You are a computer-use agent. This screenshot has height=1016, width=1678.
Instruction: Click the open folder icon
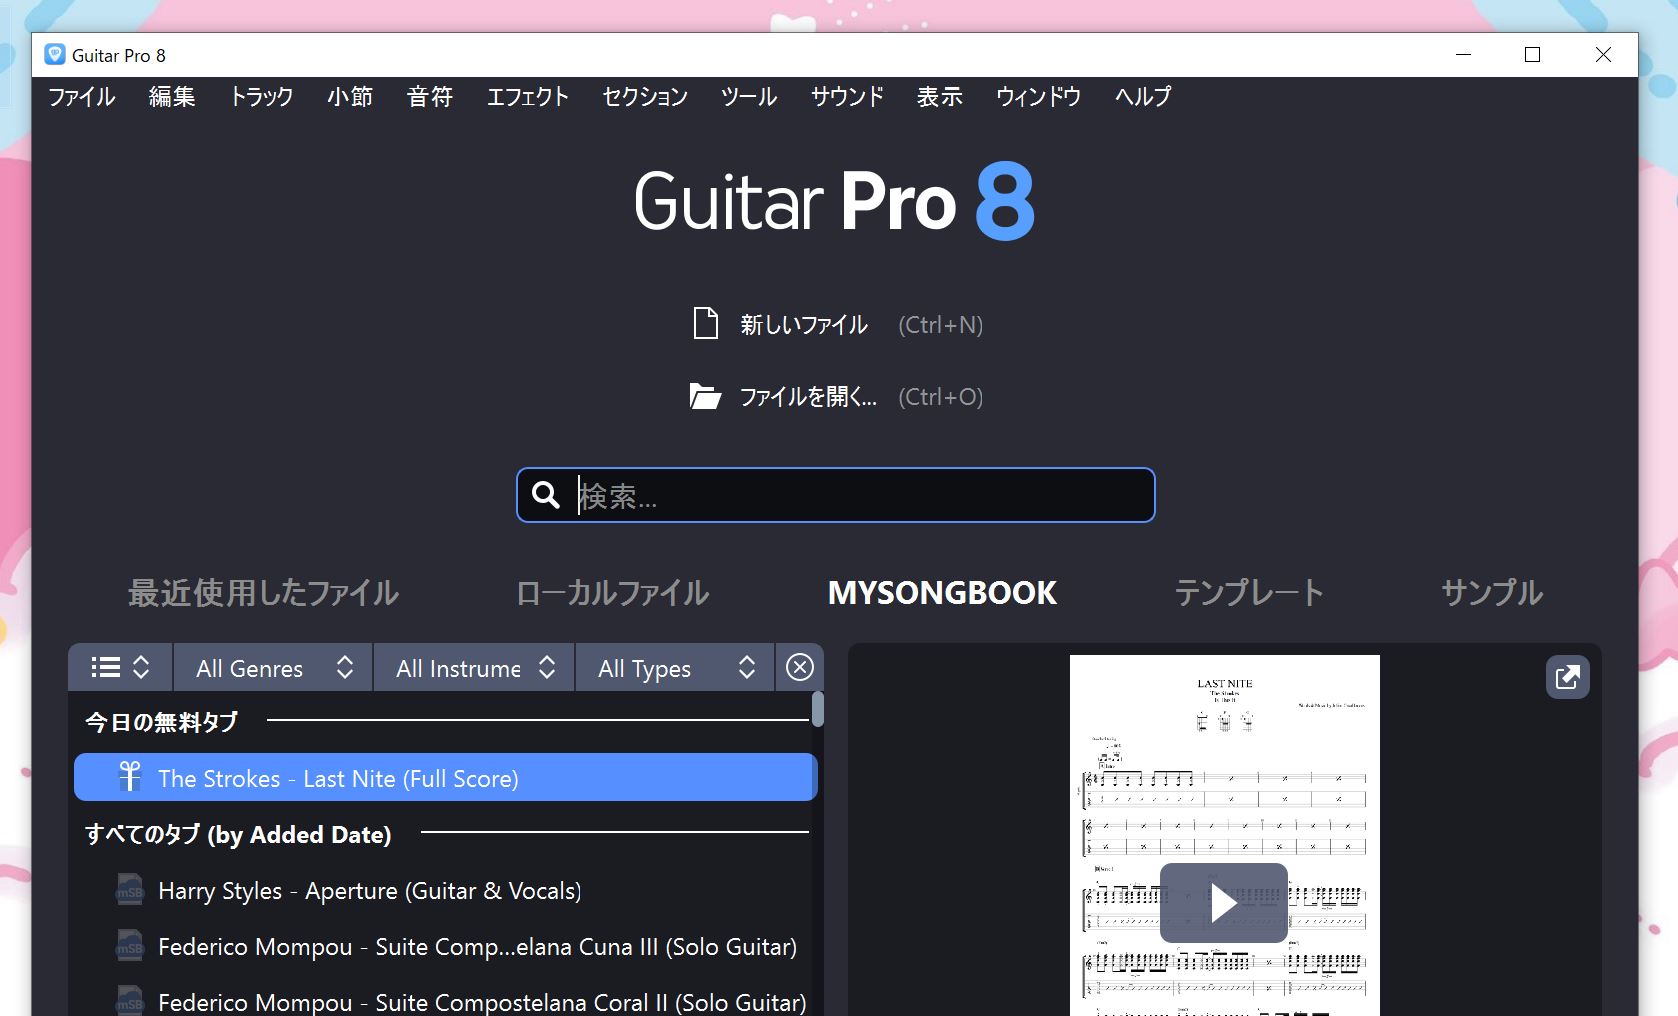tap(705, 397)
